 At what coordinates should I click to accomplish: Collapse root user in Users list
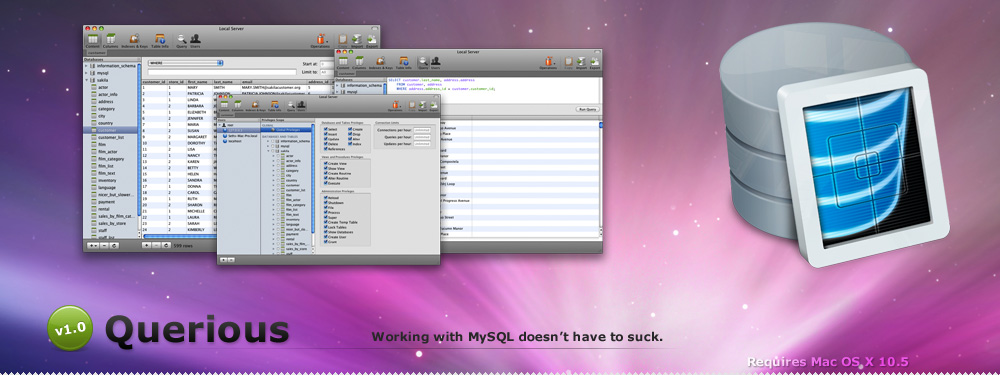pyautogui.click(x=219, y=125)
